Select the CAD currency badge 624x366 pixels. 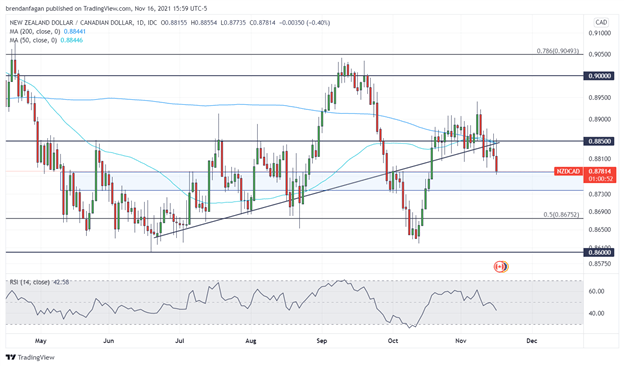(601, 22)
